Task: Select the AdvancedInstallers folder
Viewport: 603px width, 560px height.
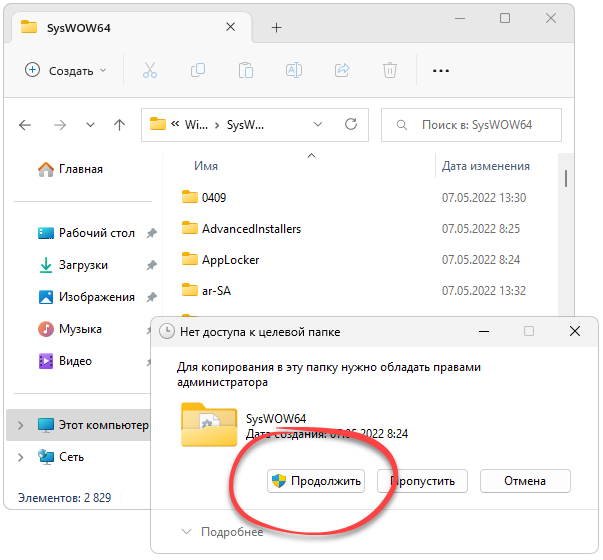Action: [242, 229]
